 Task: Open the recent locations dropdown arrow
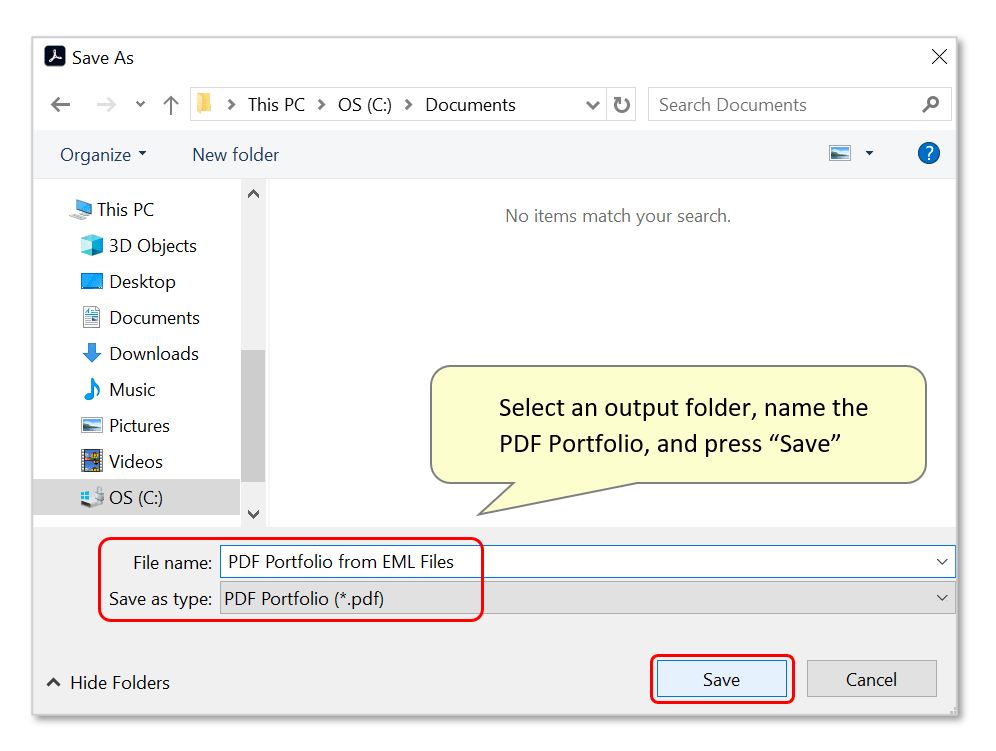click(x=140, y=104)
